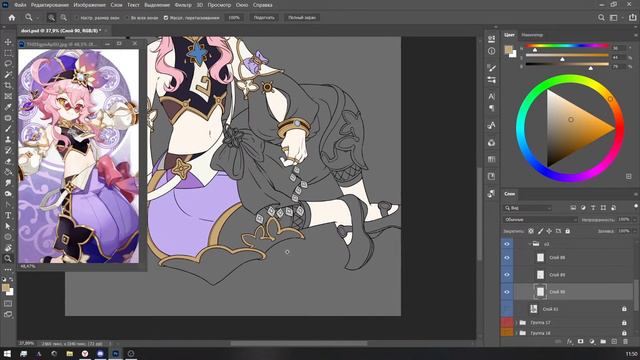Select the Type tool
Screen dimensions: 640x360
[8, 215]
